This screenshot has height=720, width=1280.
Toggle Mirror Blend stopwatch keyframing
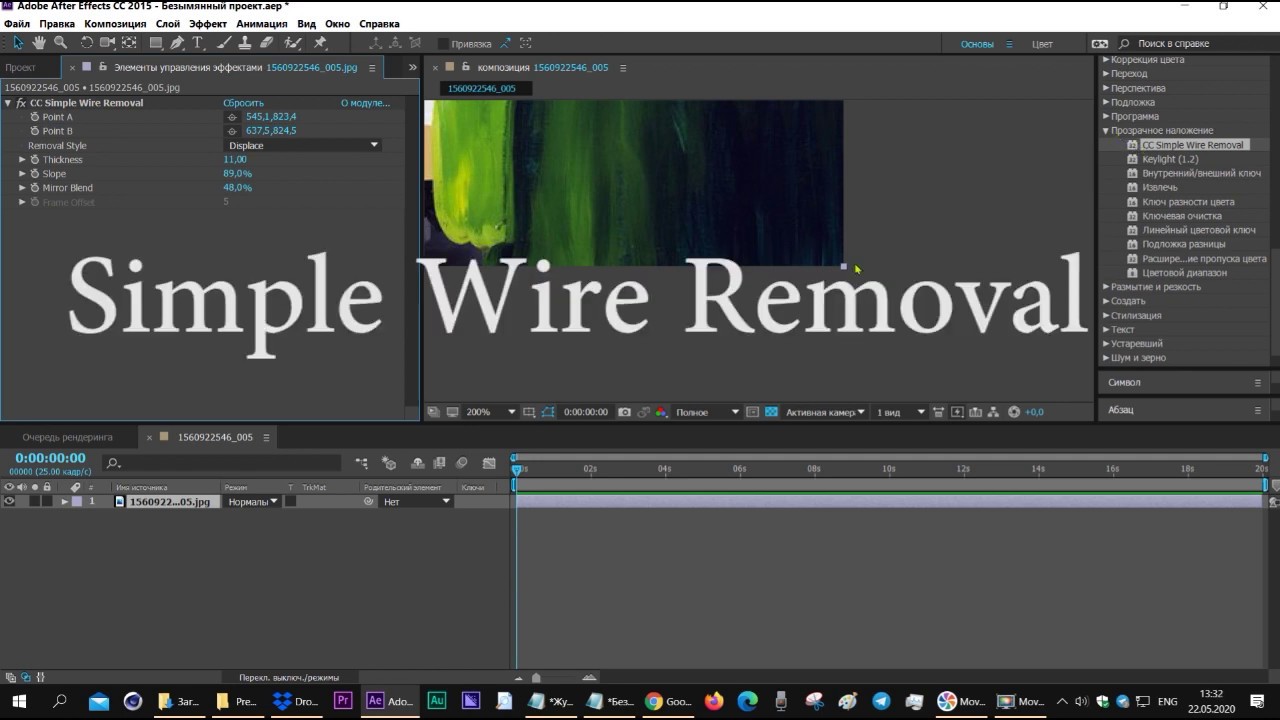tap(34, 188)
